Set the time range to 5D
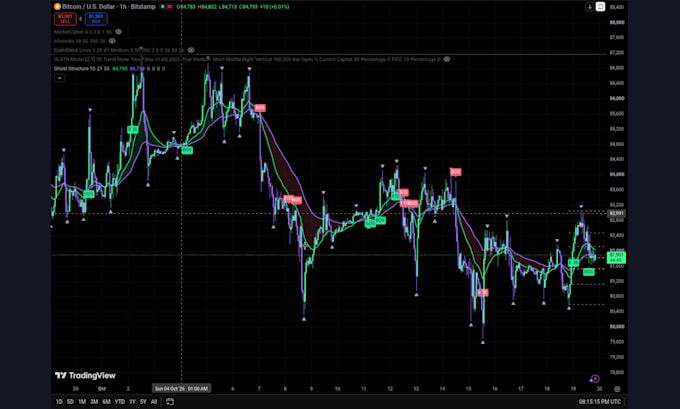The height and width of the screenshot is (409, 680). coord(70,402)
